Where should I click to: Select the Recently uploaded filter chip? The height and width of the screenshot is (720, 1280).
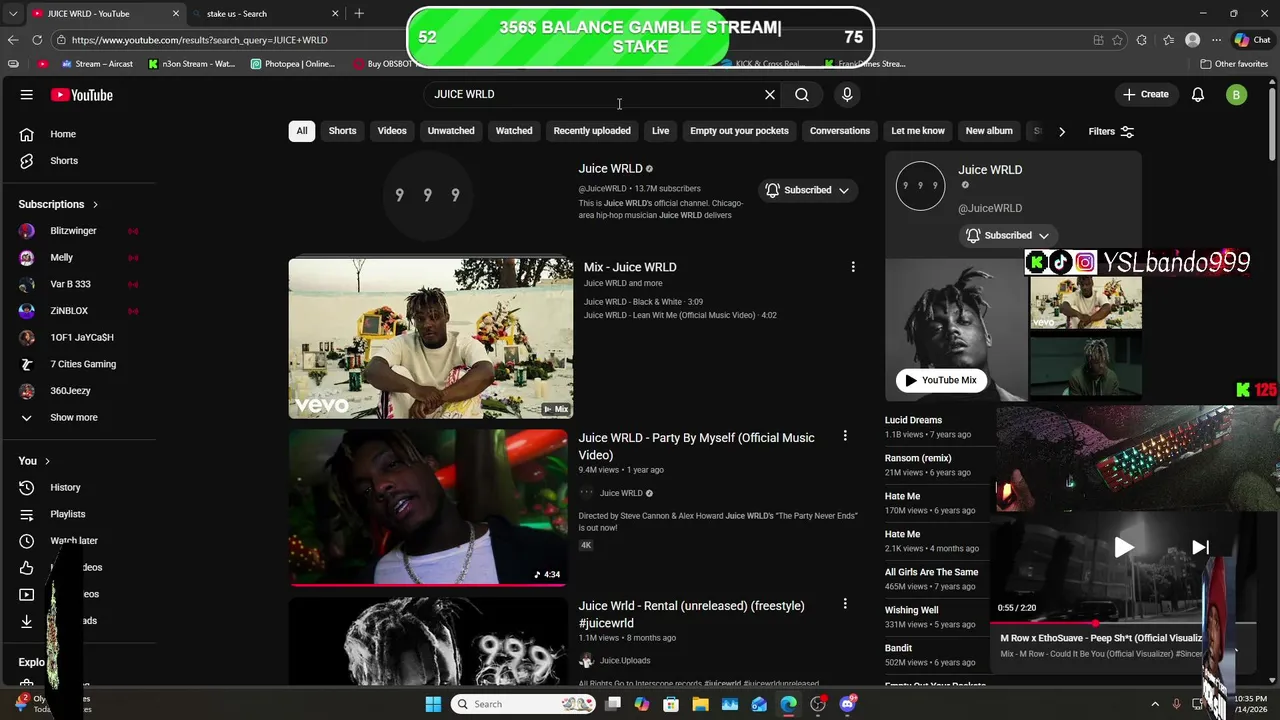point(592,131)
